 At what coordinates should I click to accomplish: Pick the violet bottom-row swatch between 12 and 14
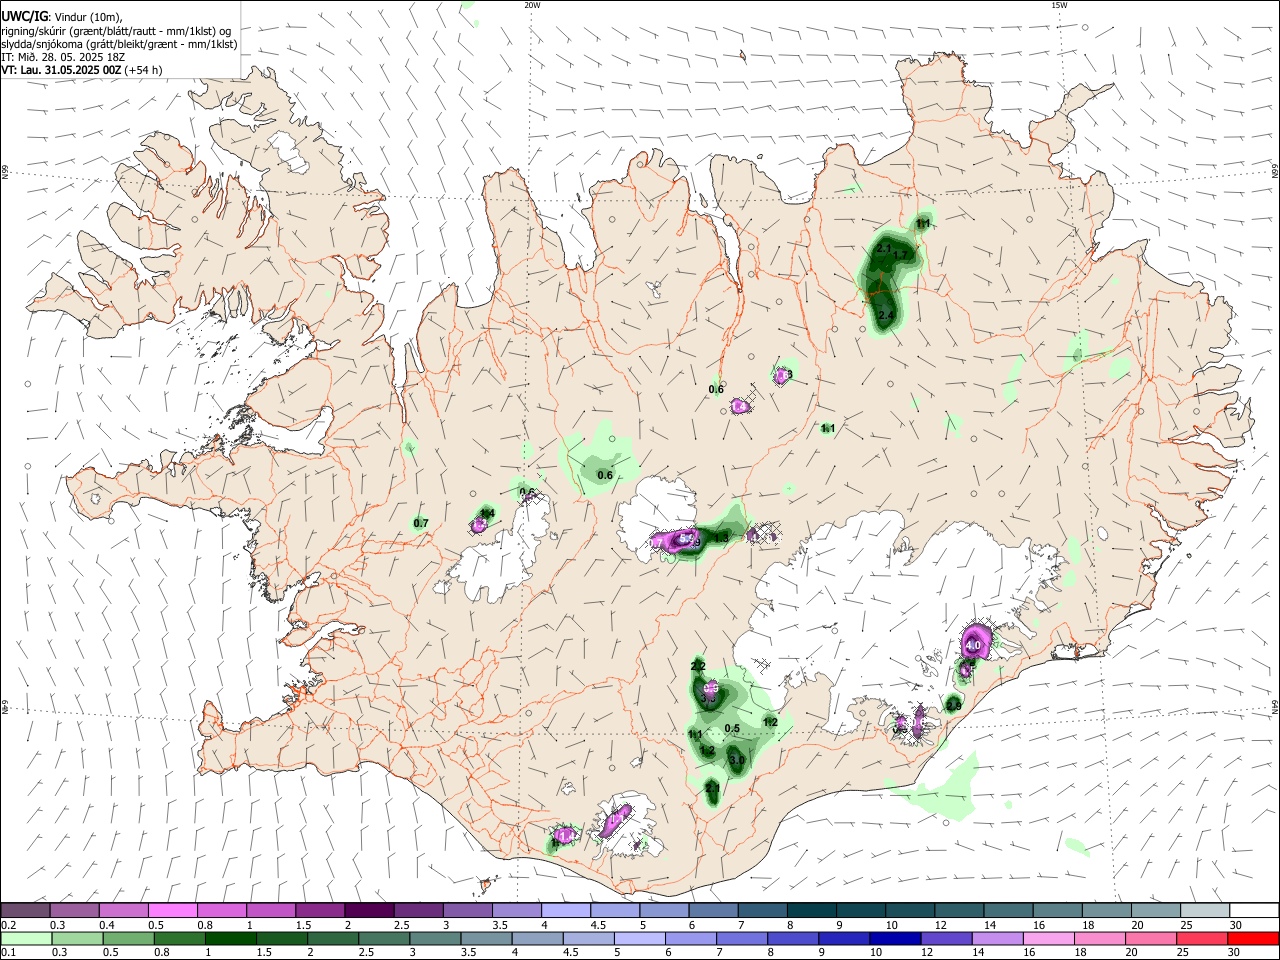[946, 938]
